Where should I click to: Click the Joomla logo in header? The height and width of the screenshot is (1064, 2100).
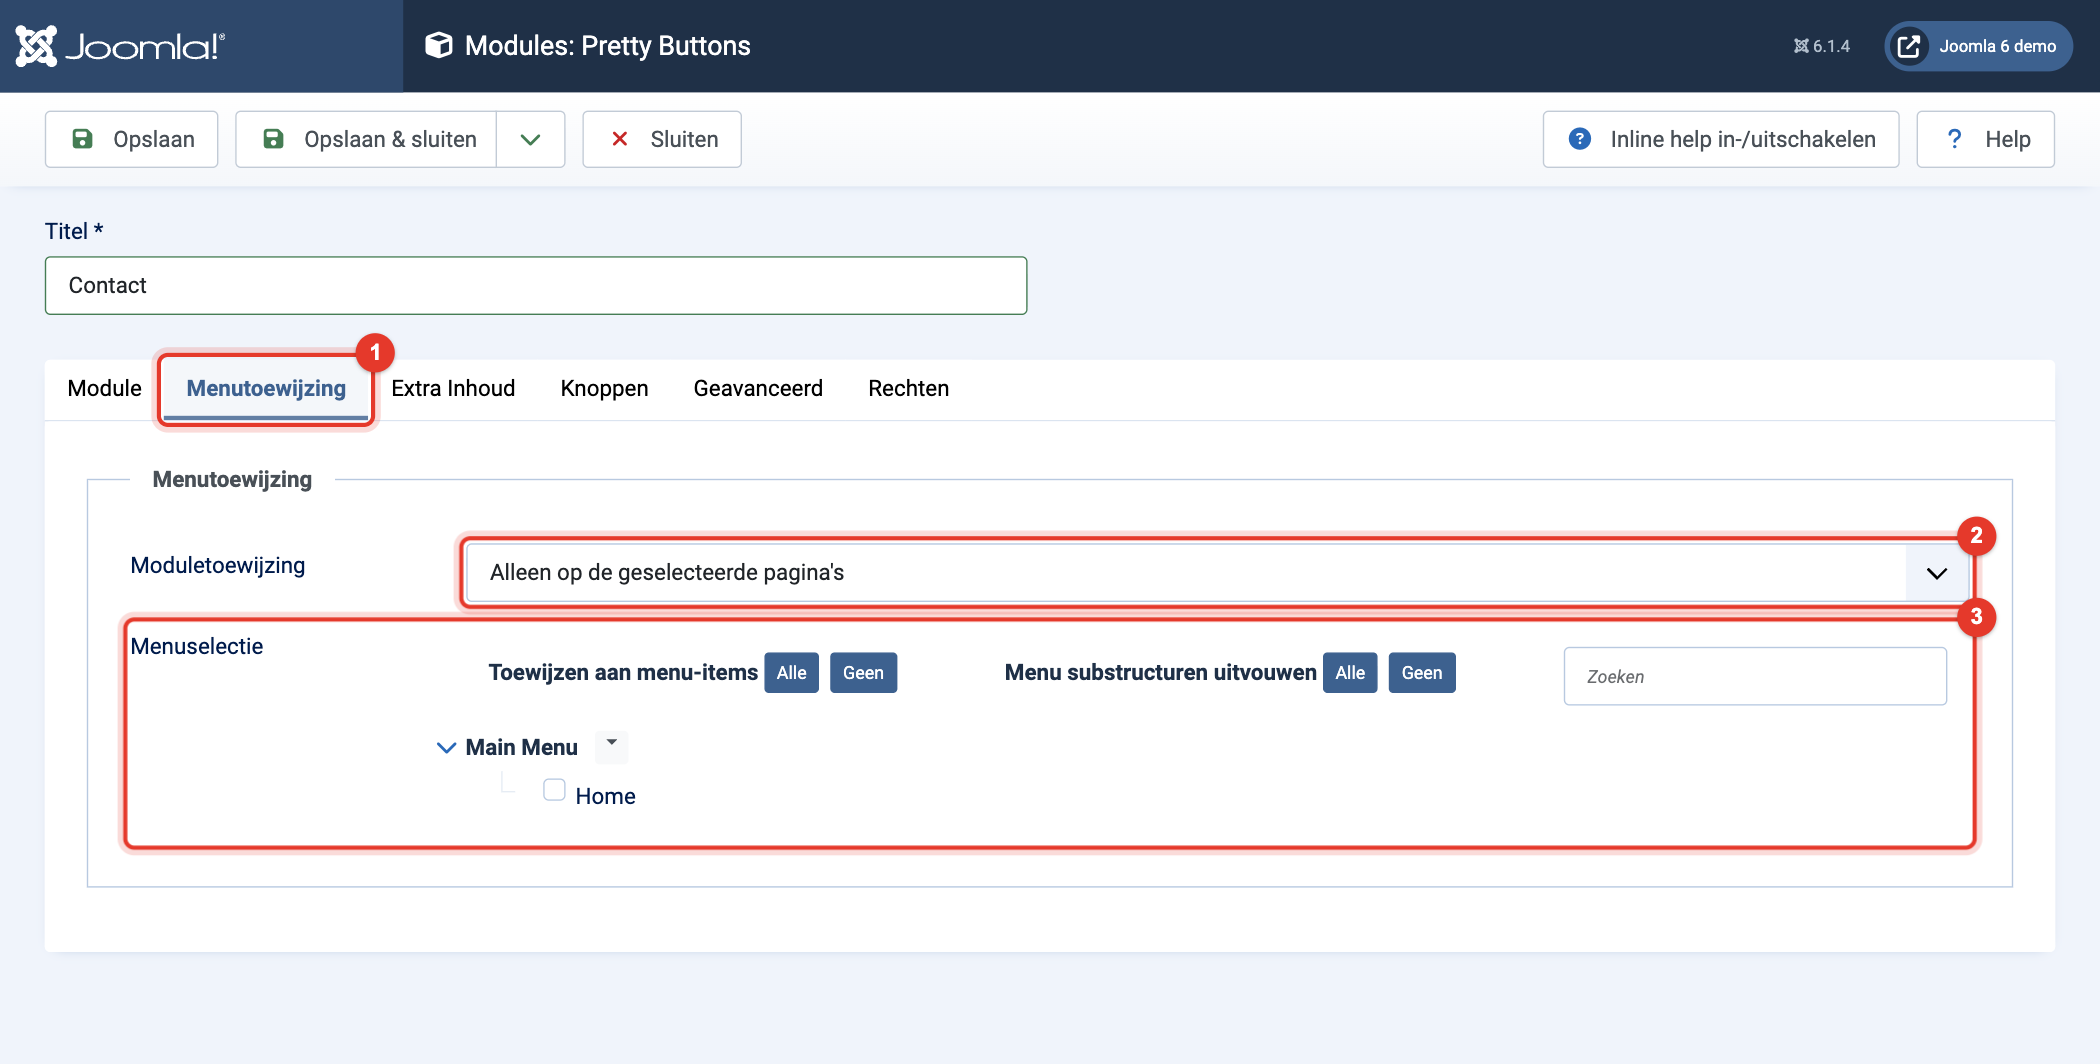point(120,46)
